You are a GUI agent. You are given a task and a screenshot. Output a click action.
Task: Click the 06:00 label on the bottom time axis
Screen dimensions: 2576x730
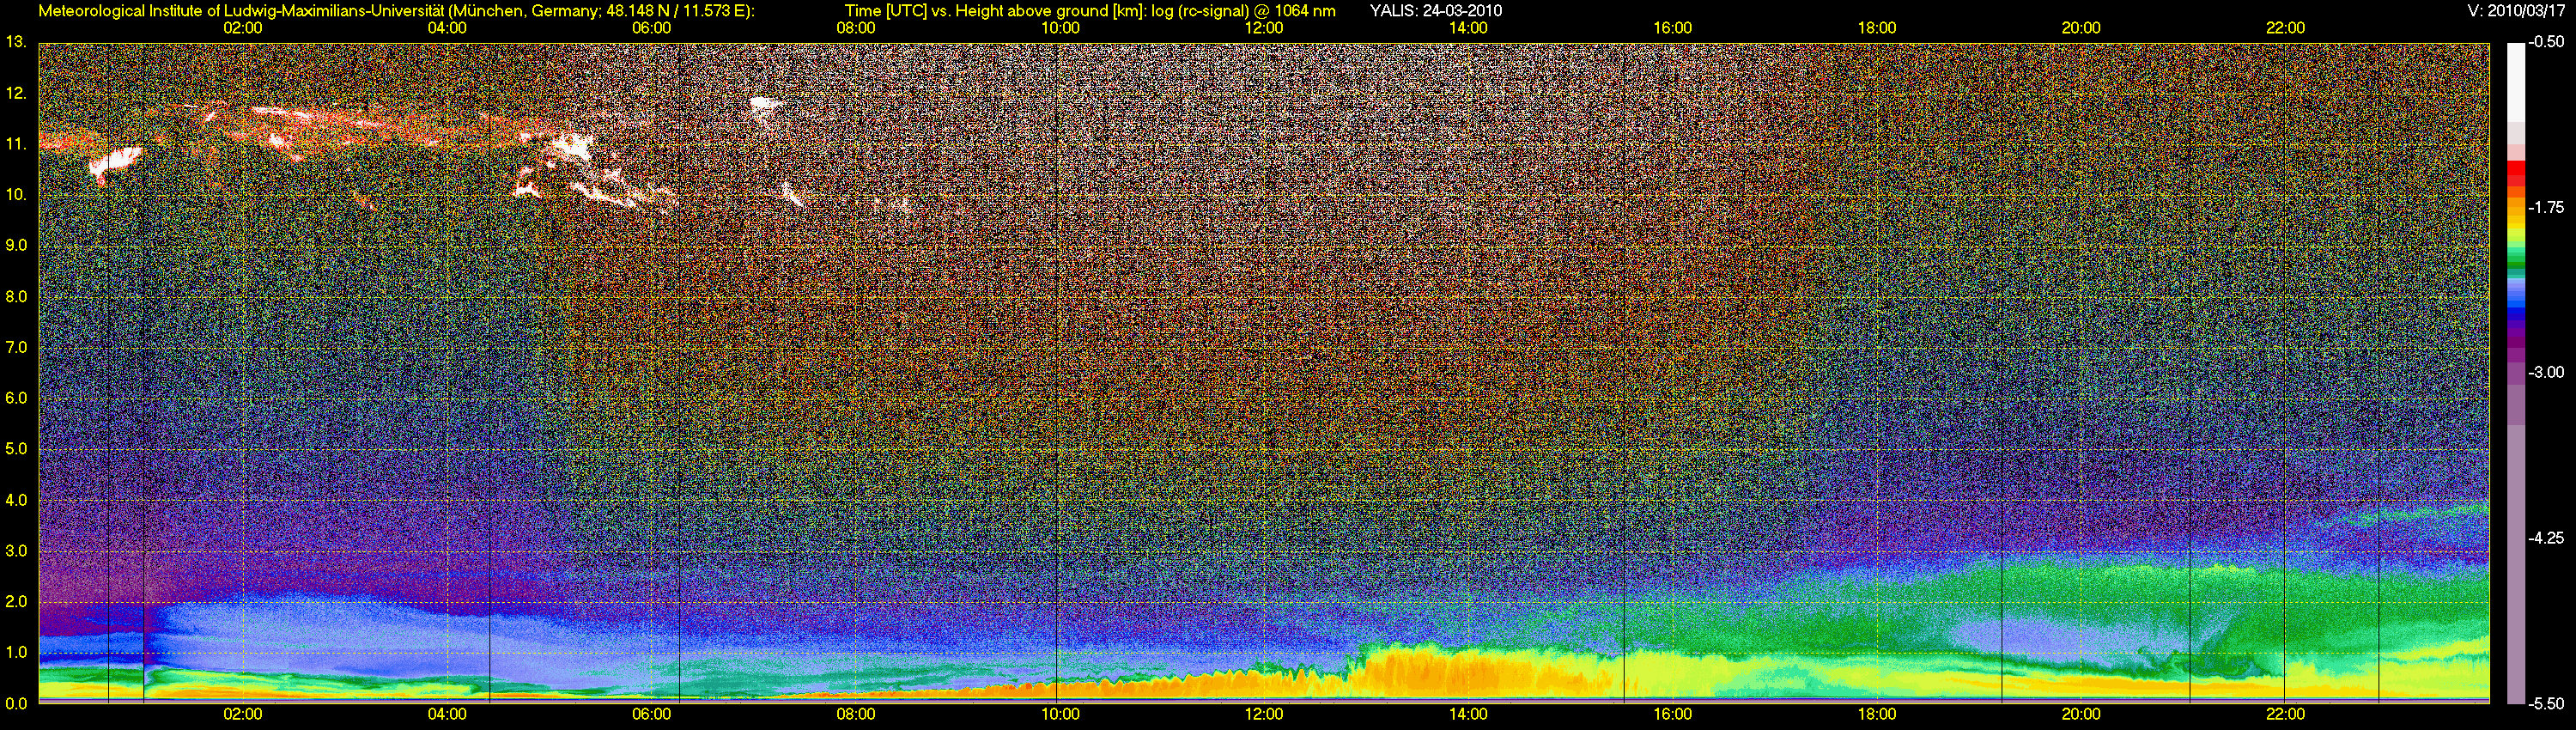(651, 714)
